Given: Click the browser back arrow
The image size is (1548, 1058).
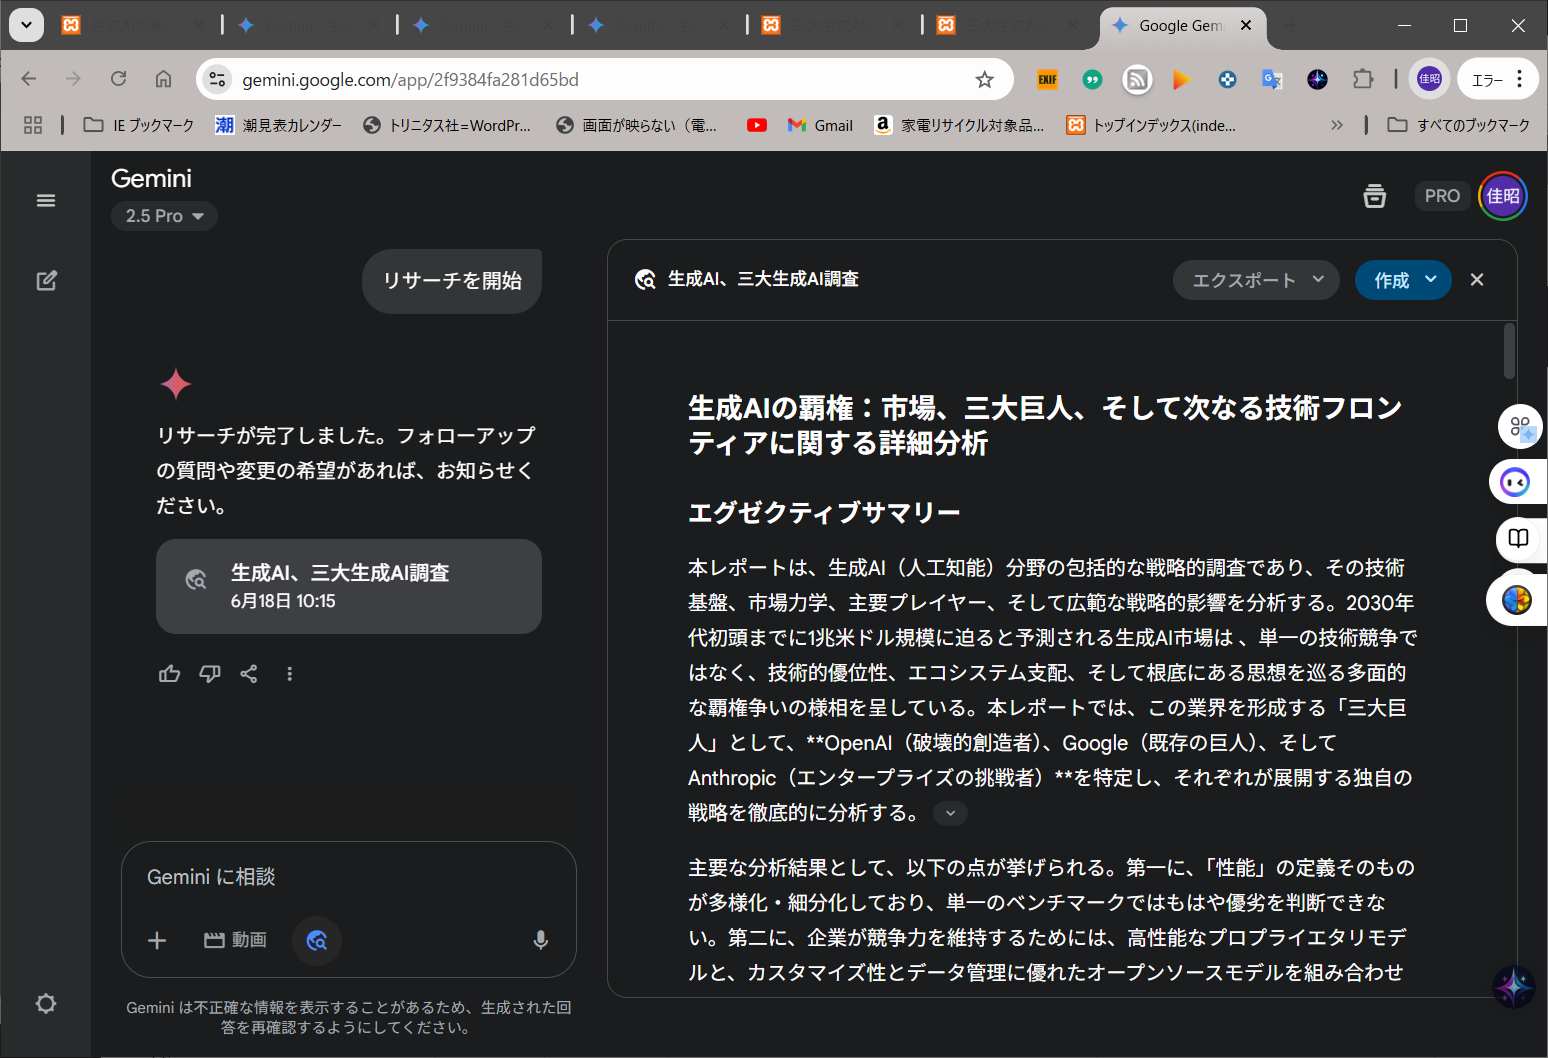Looking at the screenshot, I should pyautogui.click(x=29, y=79).
